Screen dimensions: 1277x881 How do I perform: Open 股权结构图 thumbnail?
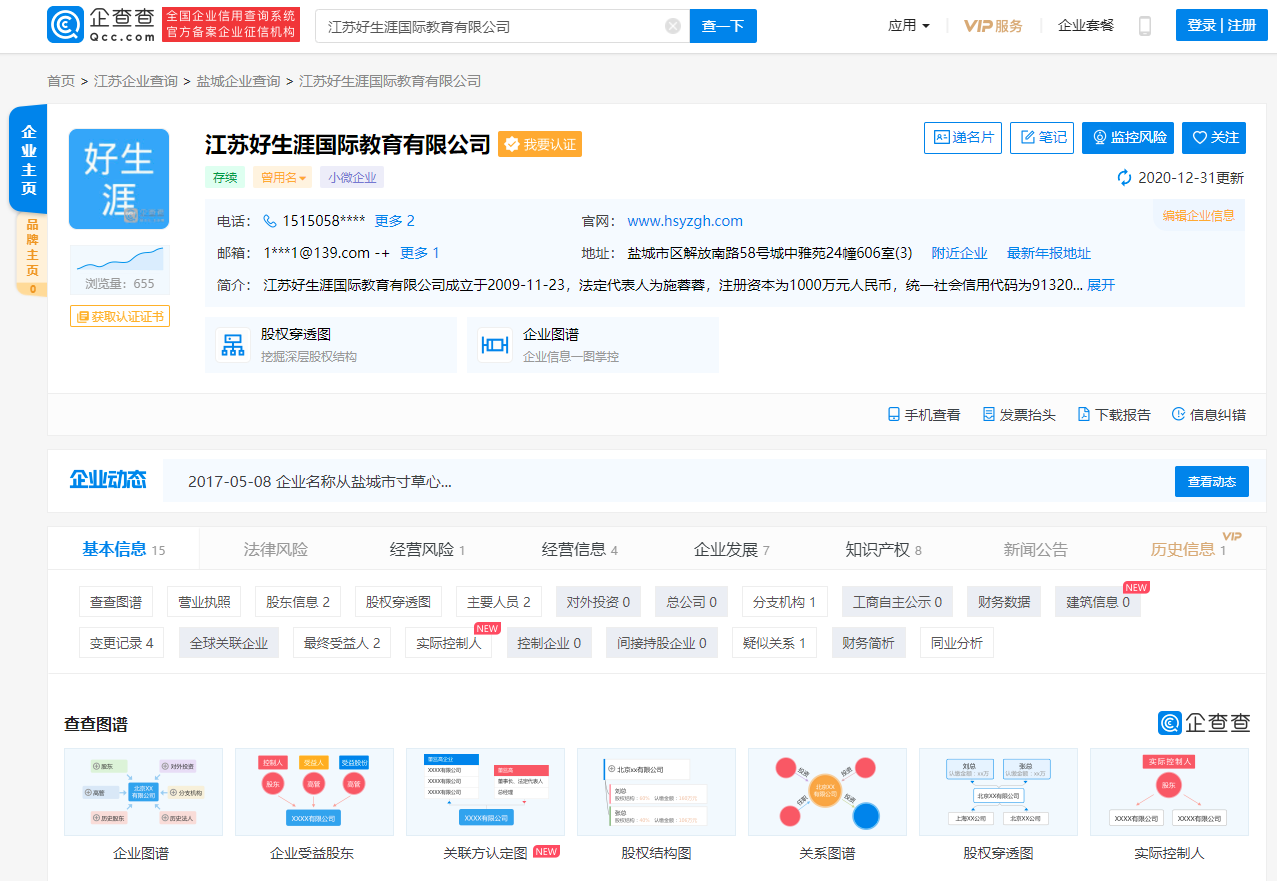[656, 792]
